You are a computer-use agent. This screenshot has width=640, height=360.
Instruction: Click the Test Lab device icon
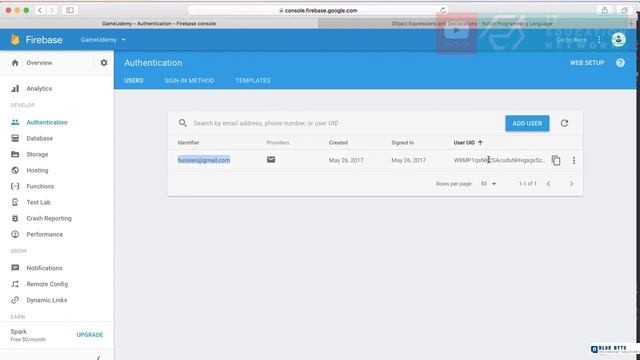click(x=15, y=202)
